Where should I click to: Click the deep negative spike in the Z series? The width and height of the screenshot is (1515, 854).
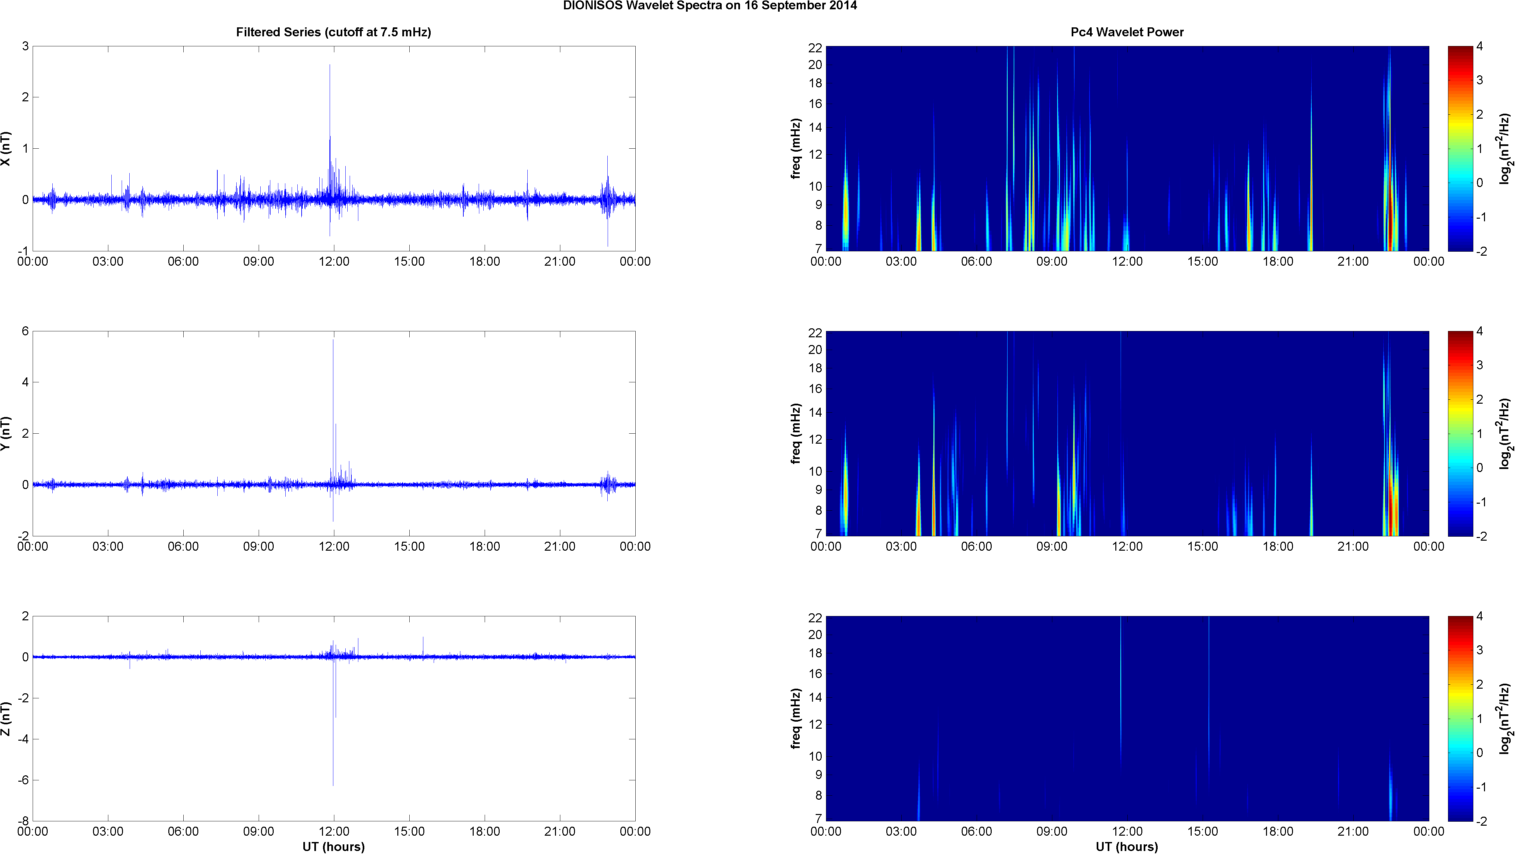(333, 720)
